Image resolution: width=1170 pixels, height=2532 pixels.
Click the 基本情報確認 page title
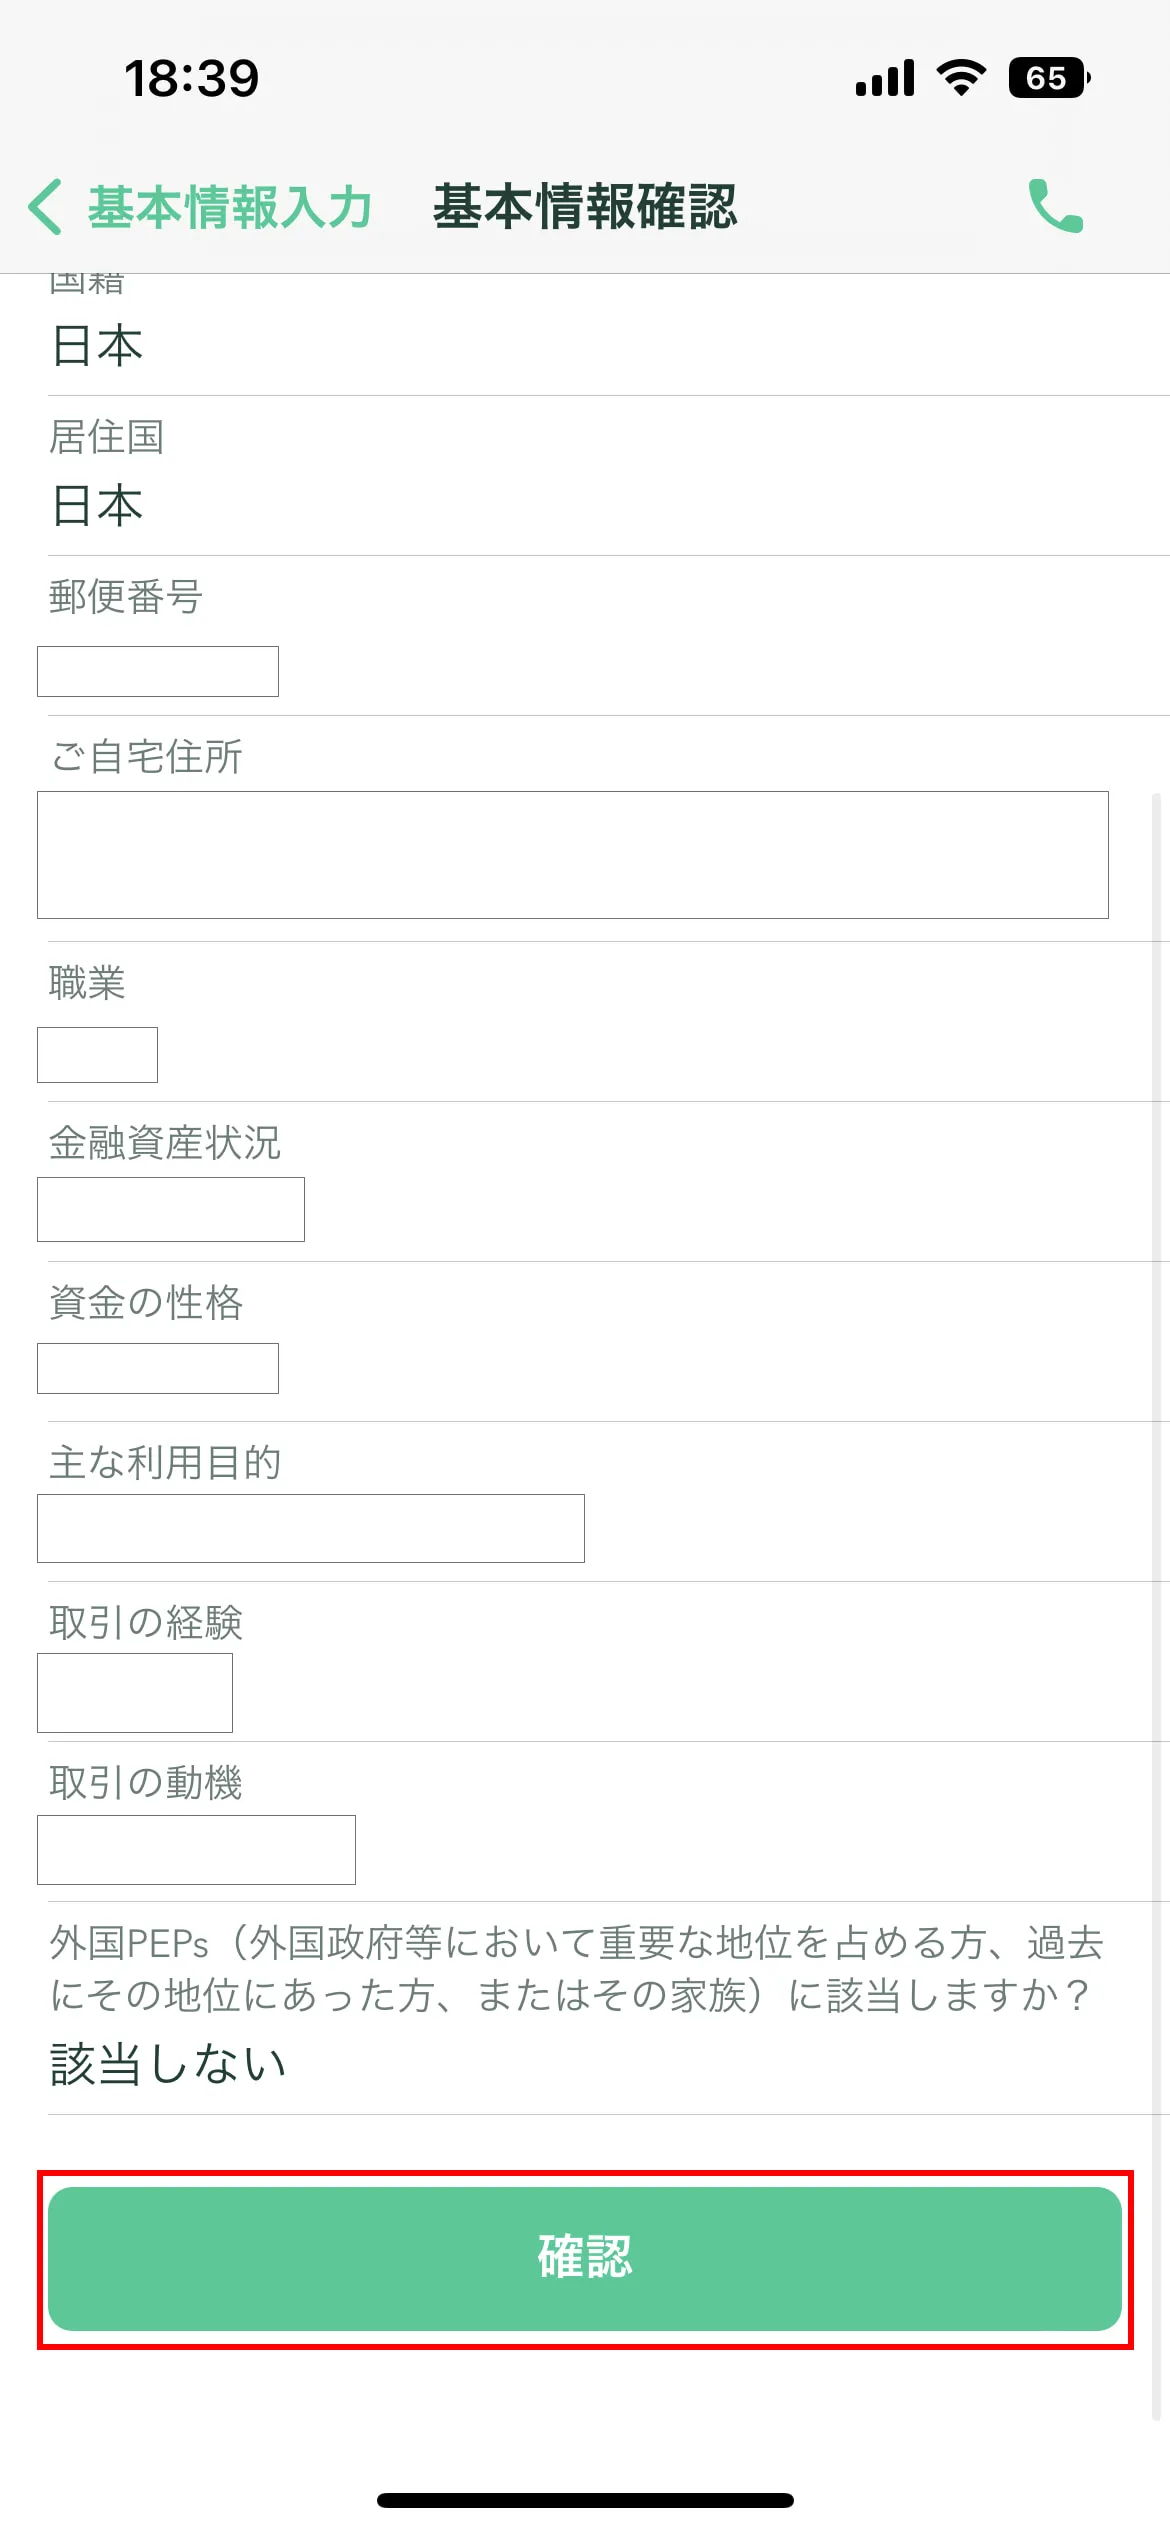tap(585, 207)
